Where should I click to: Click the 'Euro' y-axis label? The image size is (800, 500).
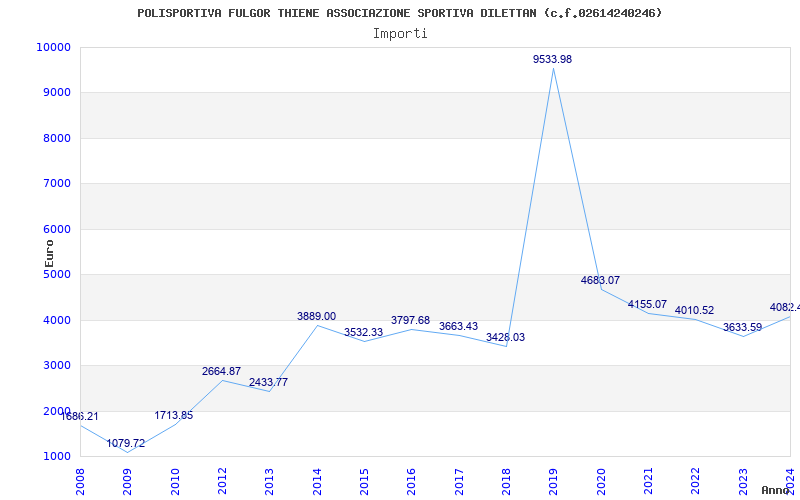click(49, 253)
